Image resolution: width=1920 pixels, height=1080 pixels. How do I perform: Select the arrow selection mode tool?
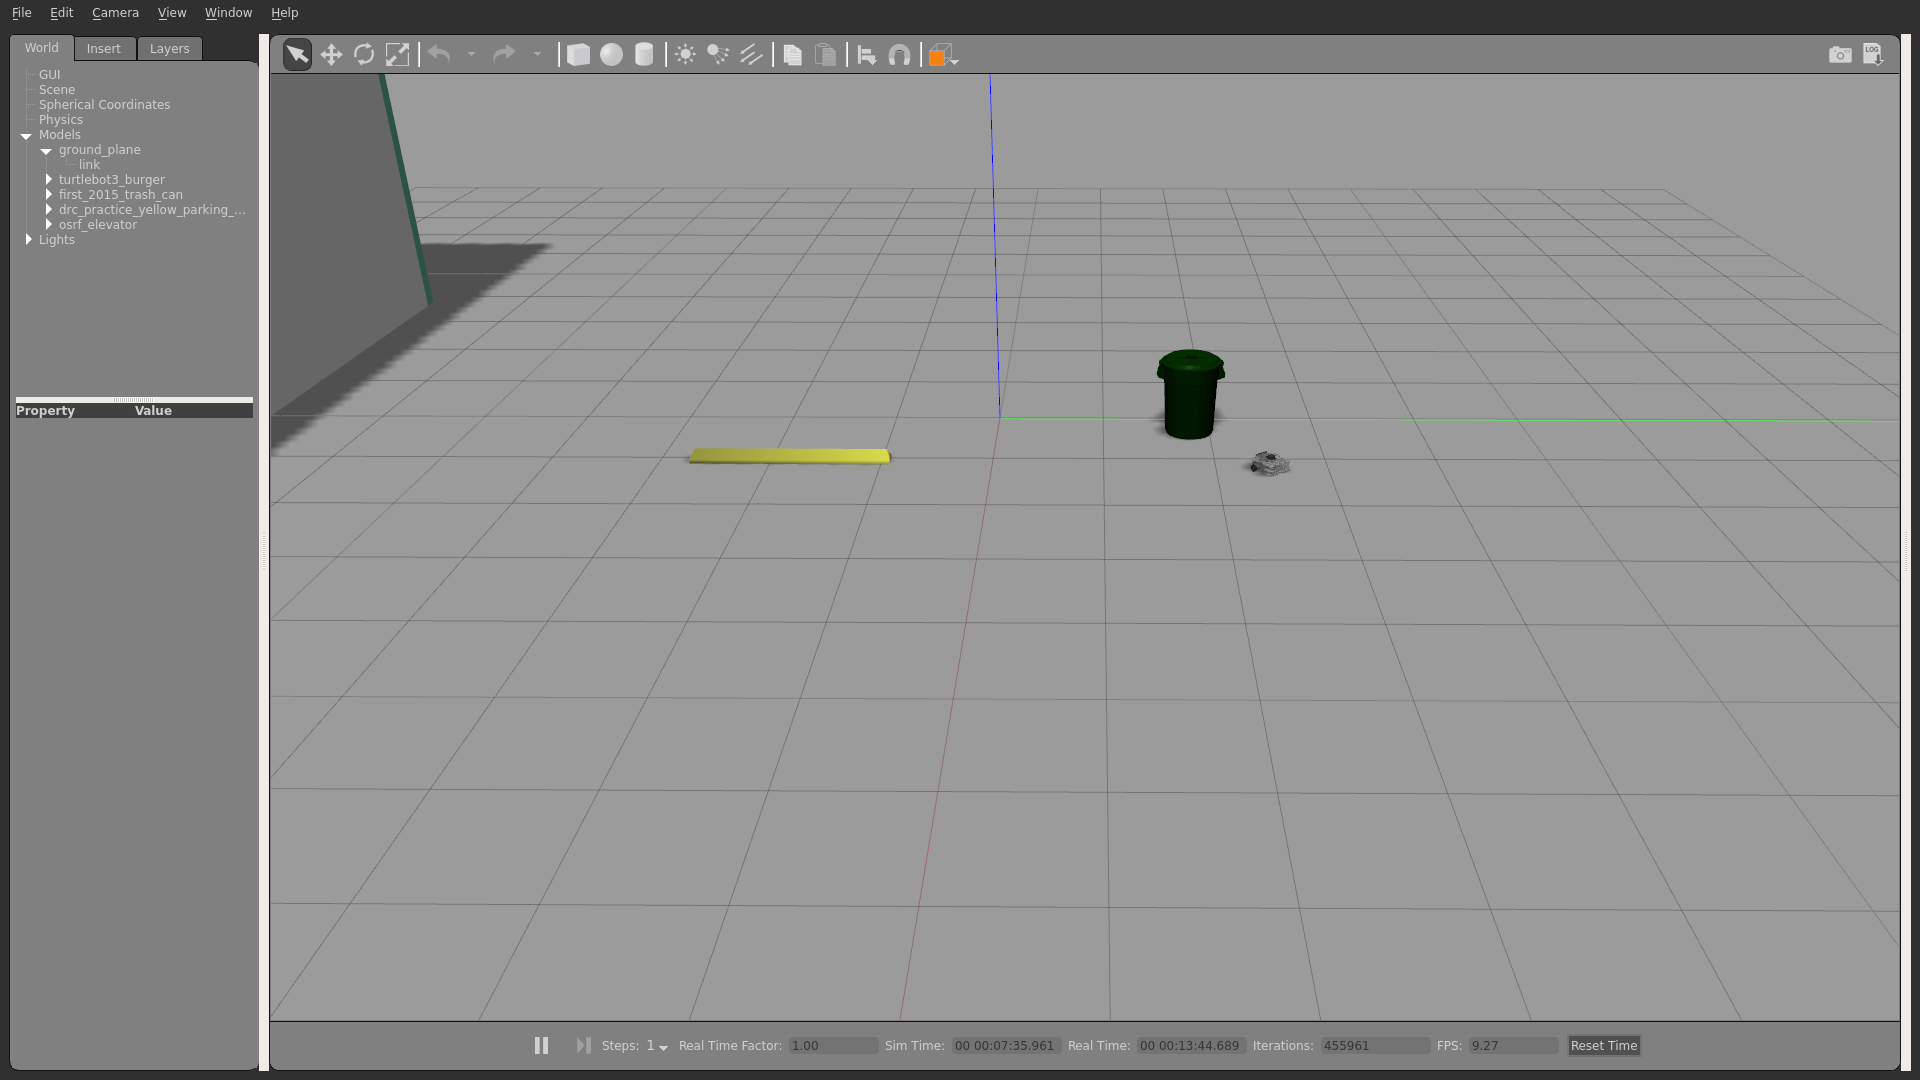tap(297, 55)
